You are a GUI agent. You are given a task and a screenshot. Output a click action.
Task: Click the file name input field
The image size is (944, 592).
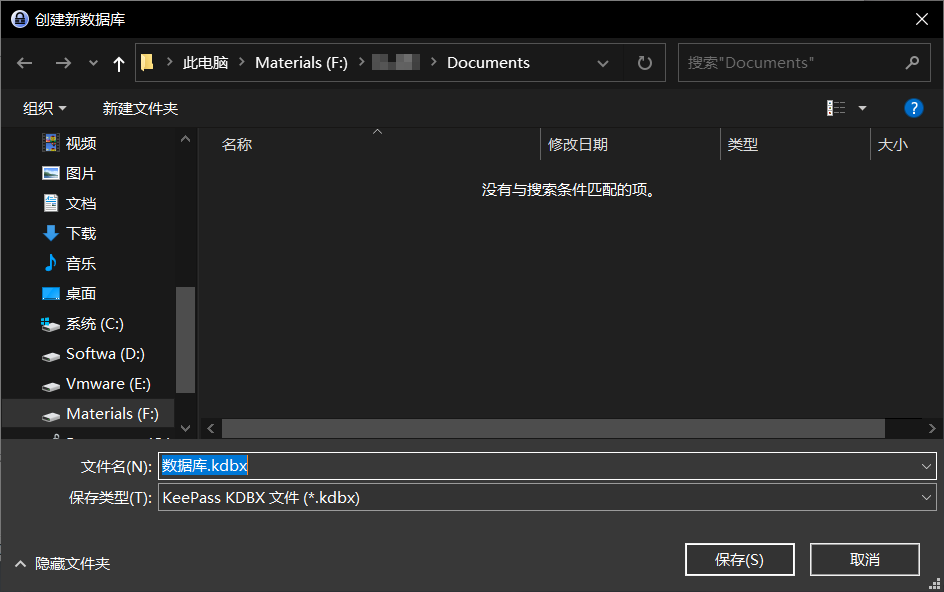click(540, 466)
